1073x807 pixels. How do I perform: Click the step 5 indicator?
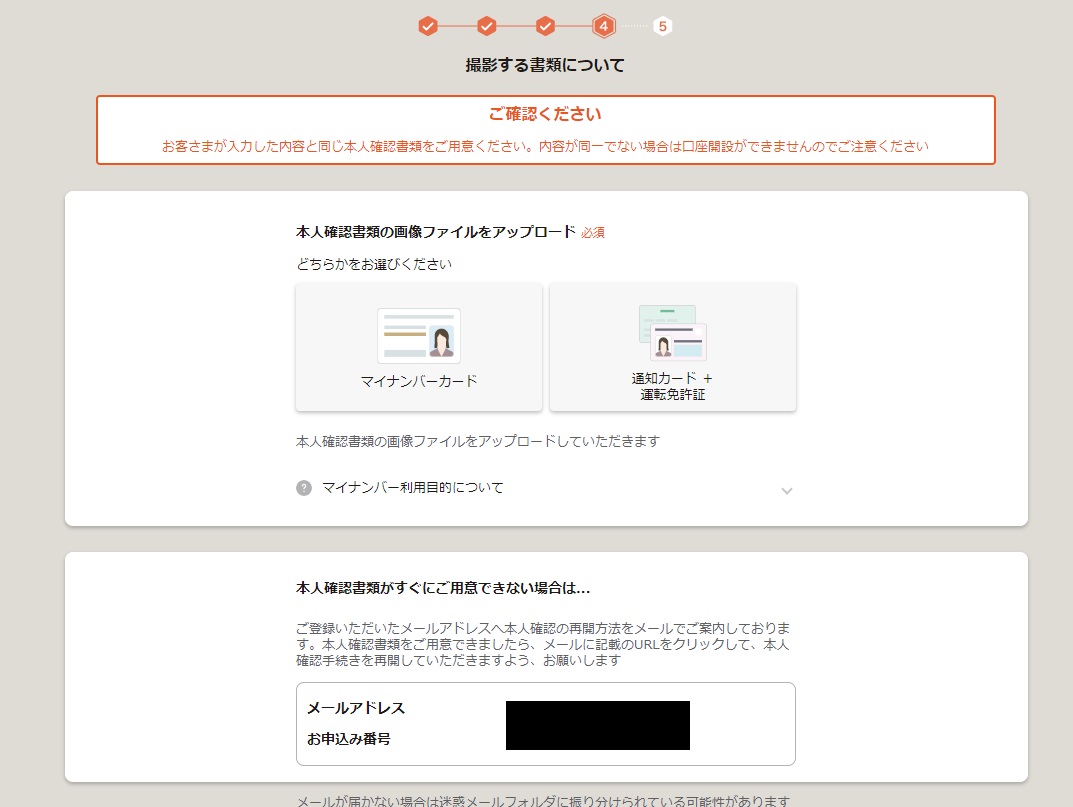click(662, 26)
